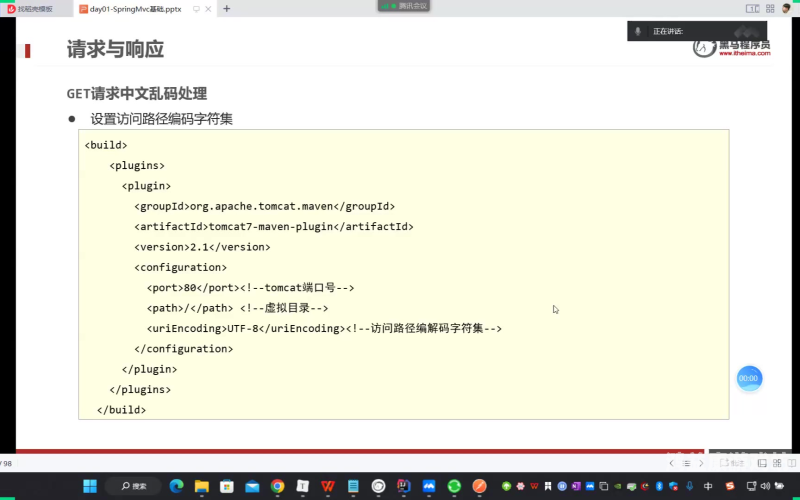Click the slide title 请求与响应
Image resolution: width=800 pixels, height=500 pixels.
coord(115,49)
